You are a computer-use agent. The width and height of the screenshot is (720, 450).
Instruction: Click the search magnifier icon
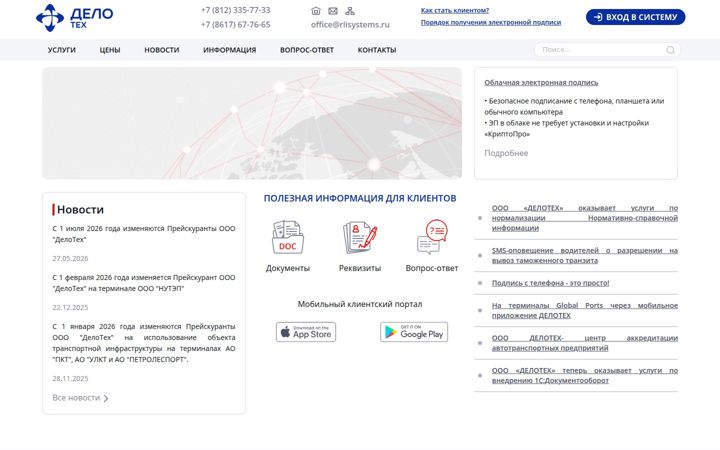pyautogui.click(x=670, y=50)
